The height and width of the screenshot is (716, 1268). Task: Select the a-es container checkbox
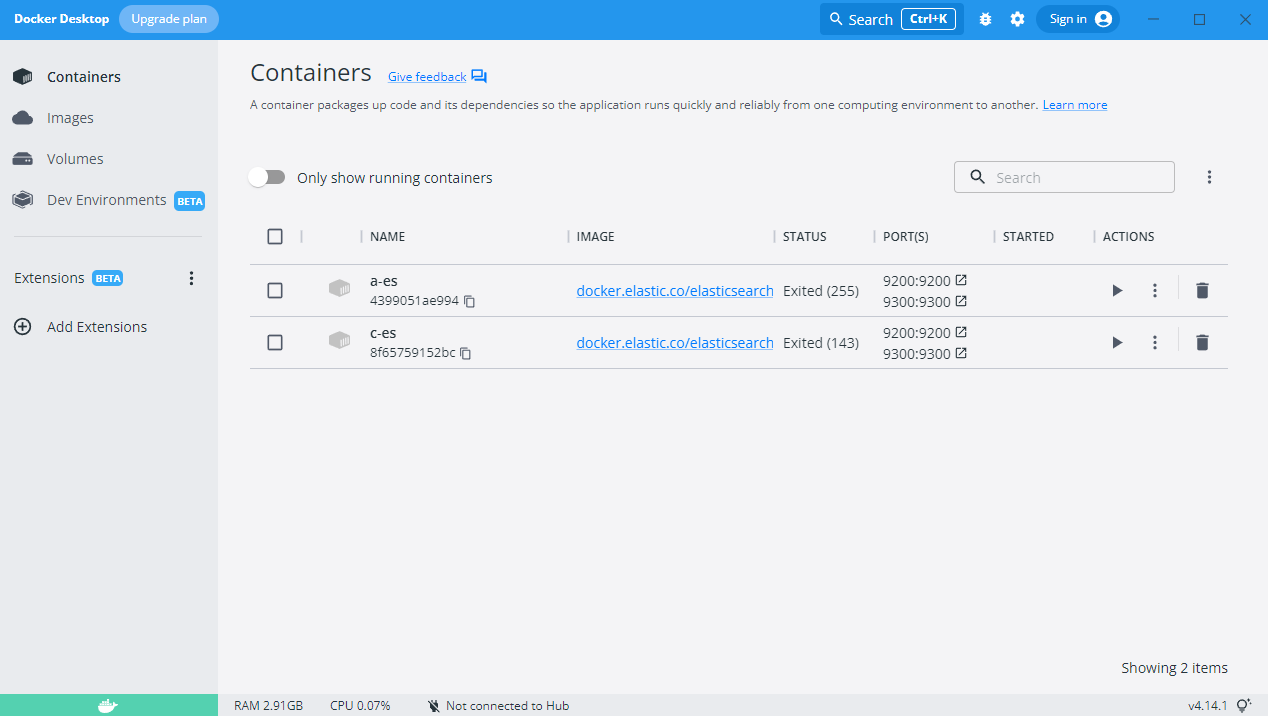click(275, 290)
